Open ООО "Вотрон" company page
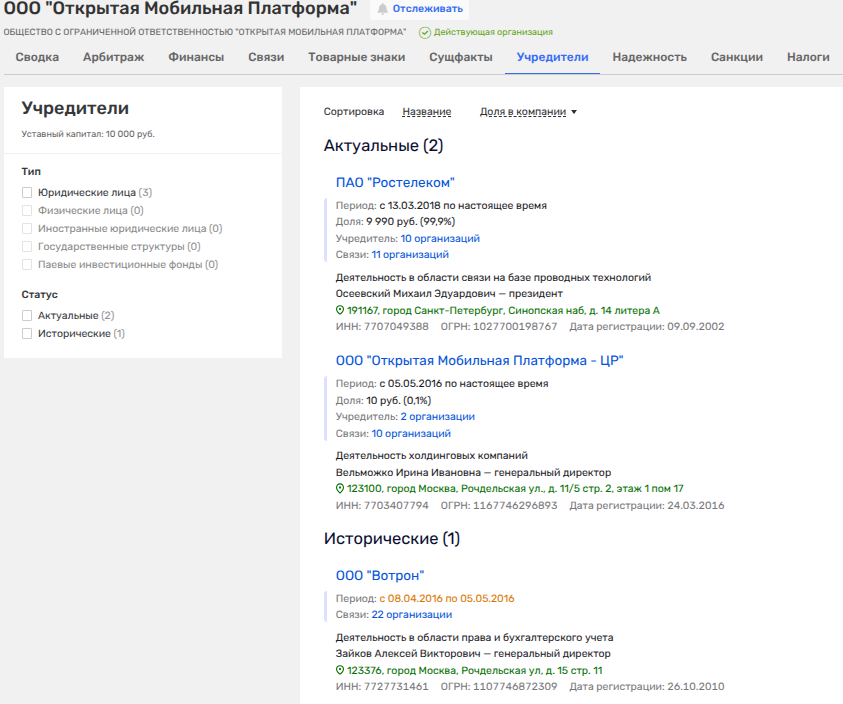Image resolution: width=843 pixels, height=704 pixels. (380, 575)
